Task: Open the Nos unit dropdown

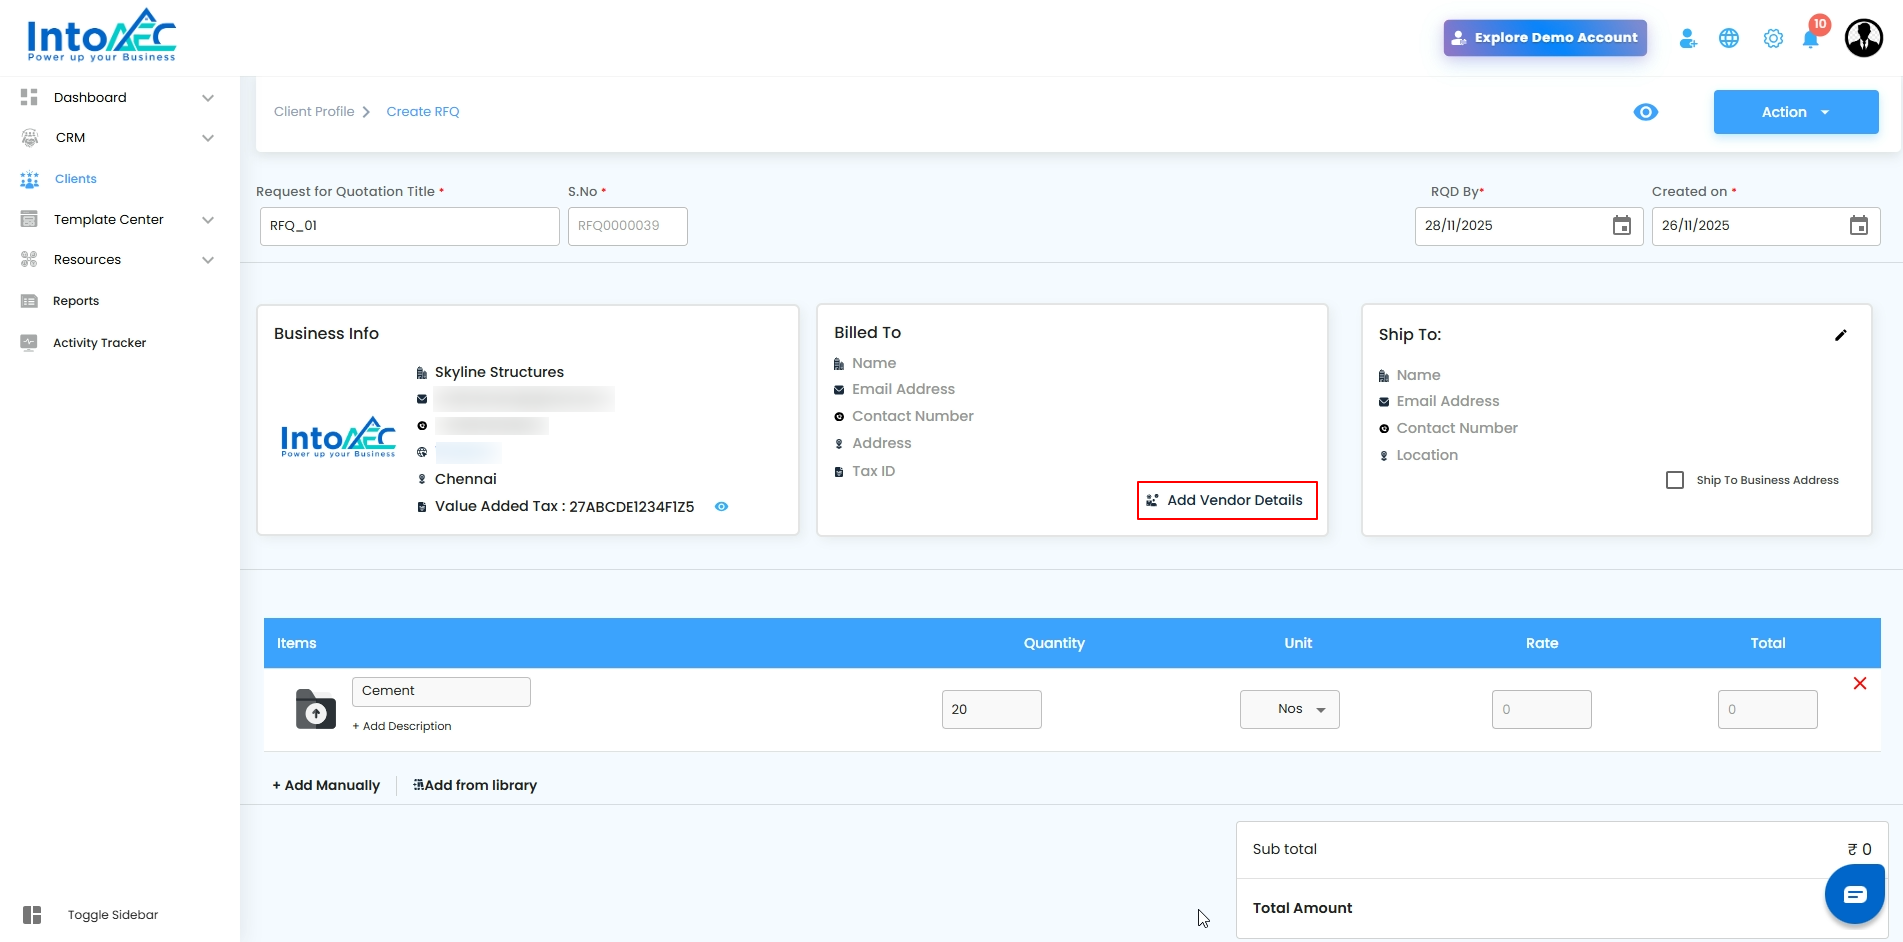Action: (1290, 709)
